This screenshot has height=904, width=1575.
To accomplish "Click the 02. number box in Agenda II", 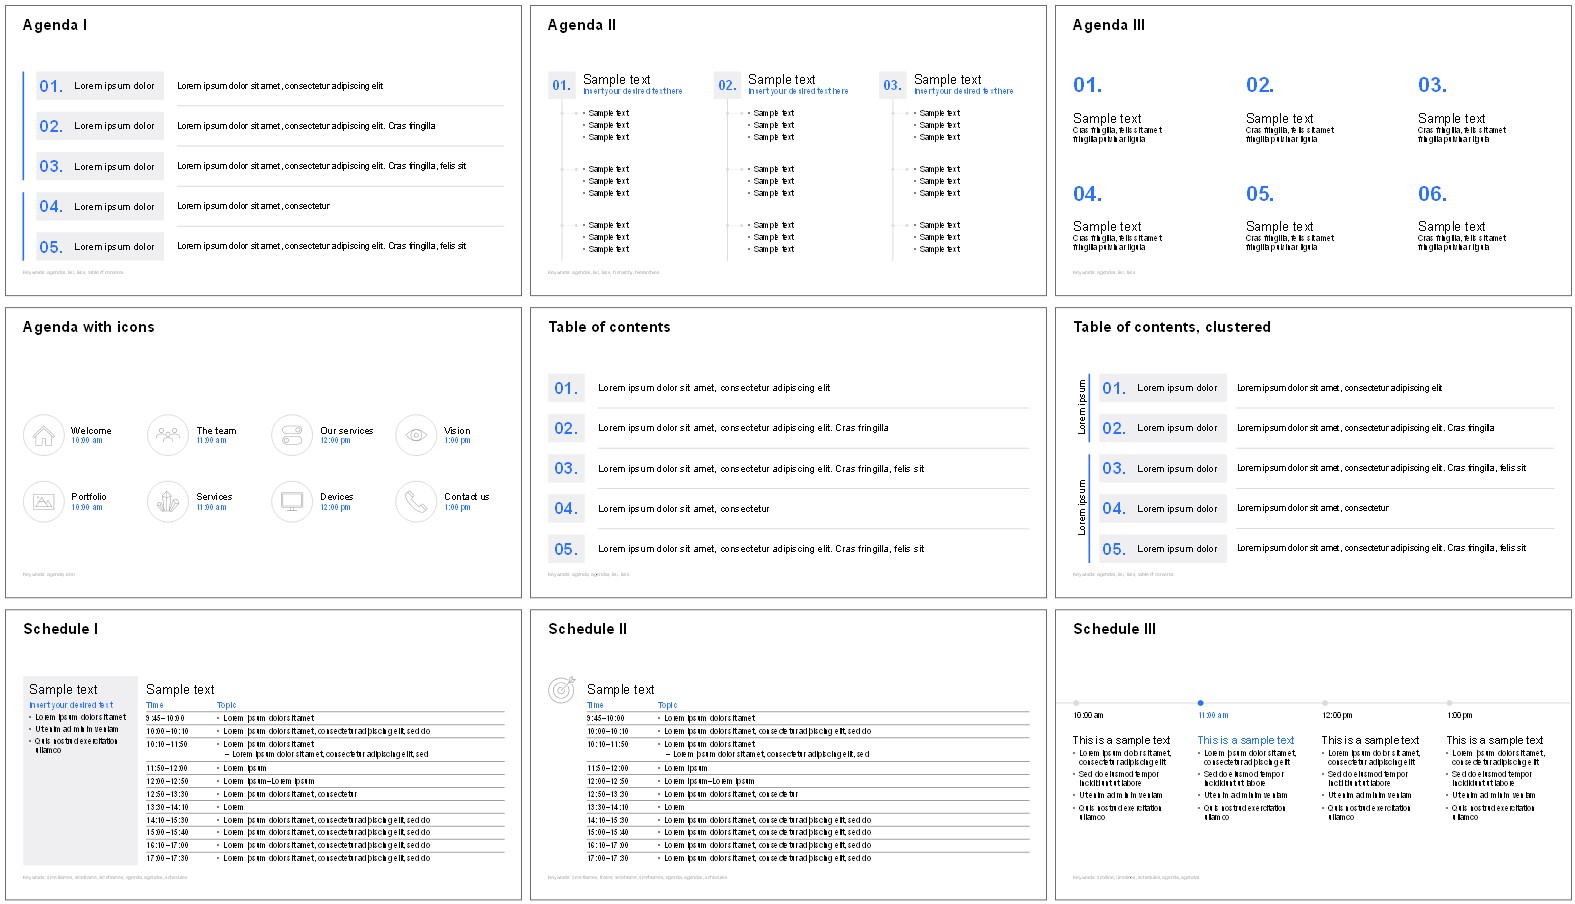I will 727,86.
